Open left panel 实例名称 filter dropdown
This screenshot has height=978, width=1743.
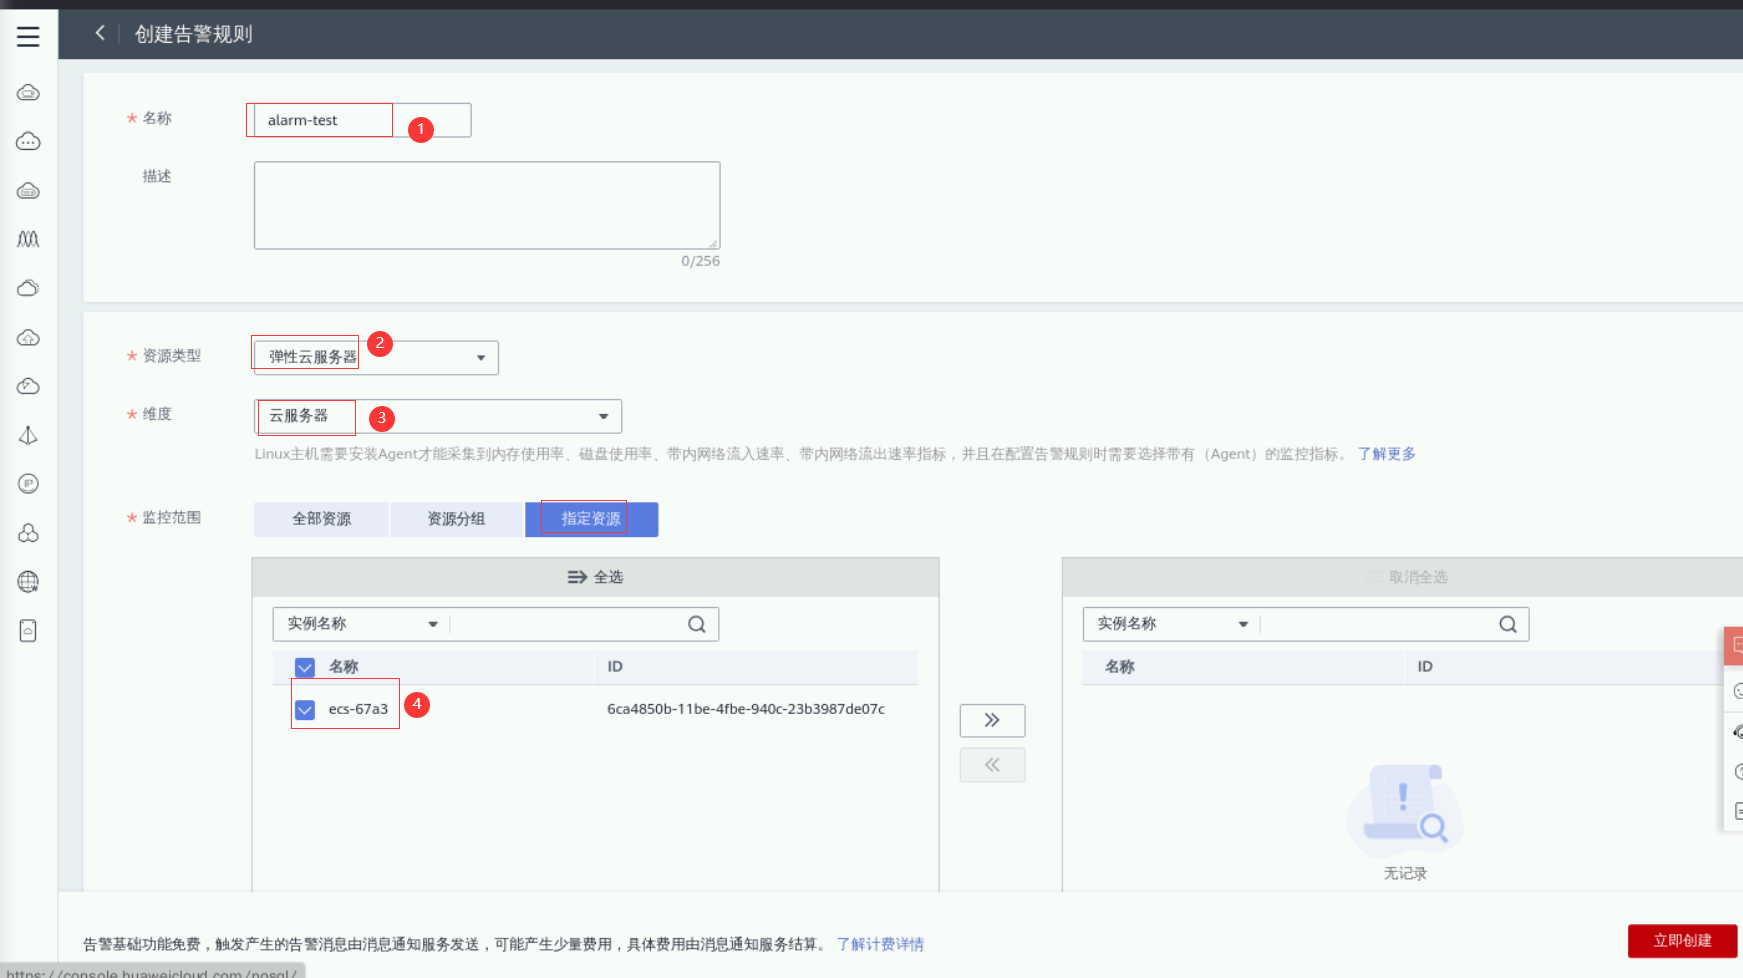(x=362, y=624)
